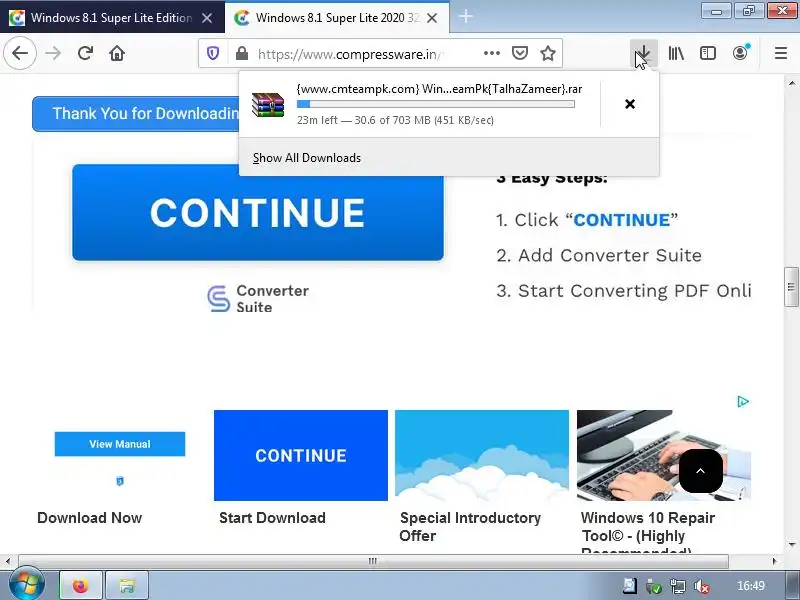Click the taskbar clock 16:49
This screenshot has width=800, height=600.
pyautogui.click(x=751, y=586)
